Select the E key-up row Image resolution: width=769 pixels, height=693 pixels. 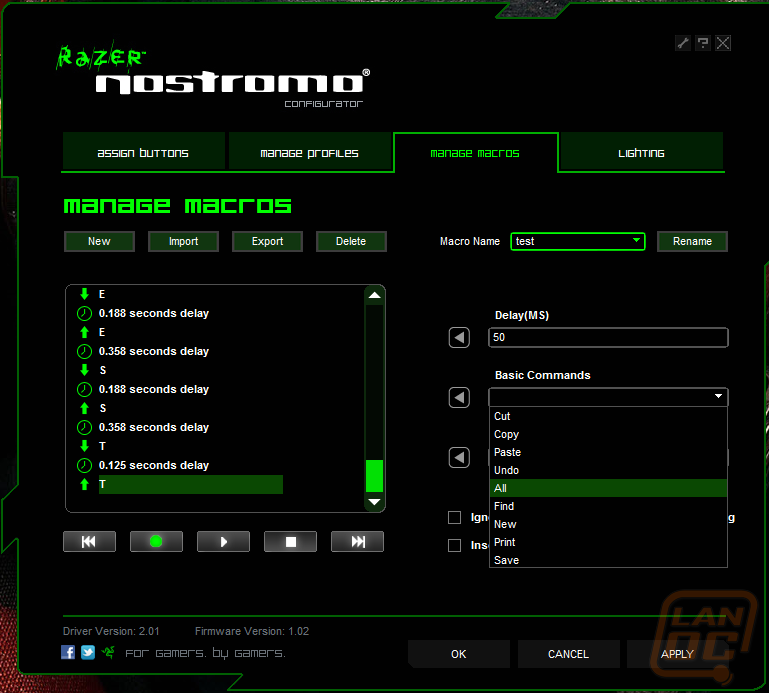pyautogui.click(x=180, y=332)
